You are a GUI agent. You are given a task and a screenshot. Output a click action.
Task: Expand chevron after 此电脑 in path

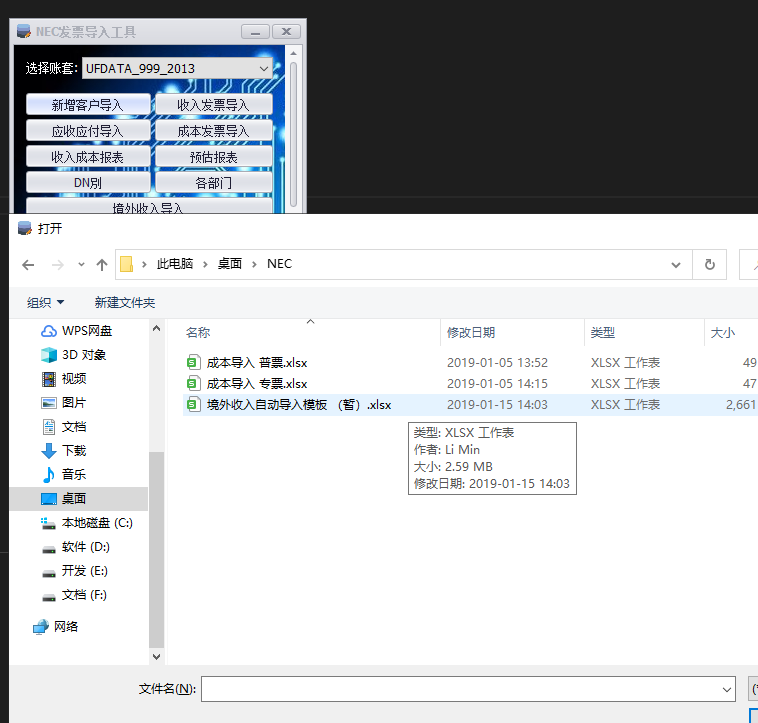point(205,264)
